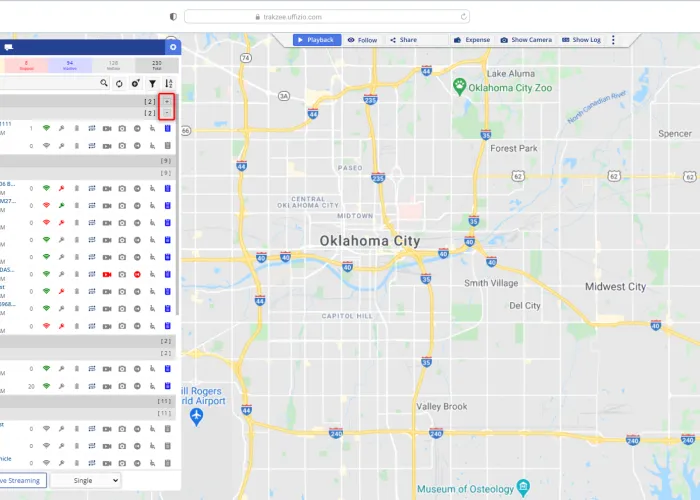Click the Museum of Osteology map pin
The image size is (700, 500).
(x=523, y=487)
